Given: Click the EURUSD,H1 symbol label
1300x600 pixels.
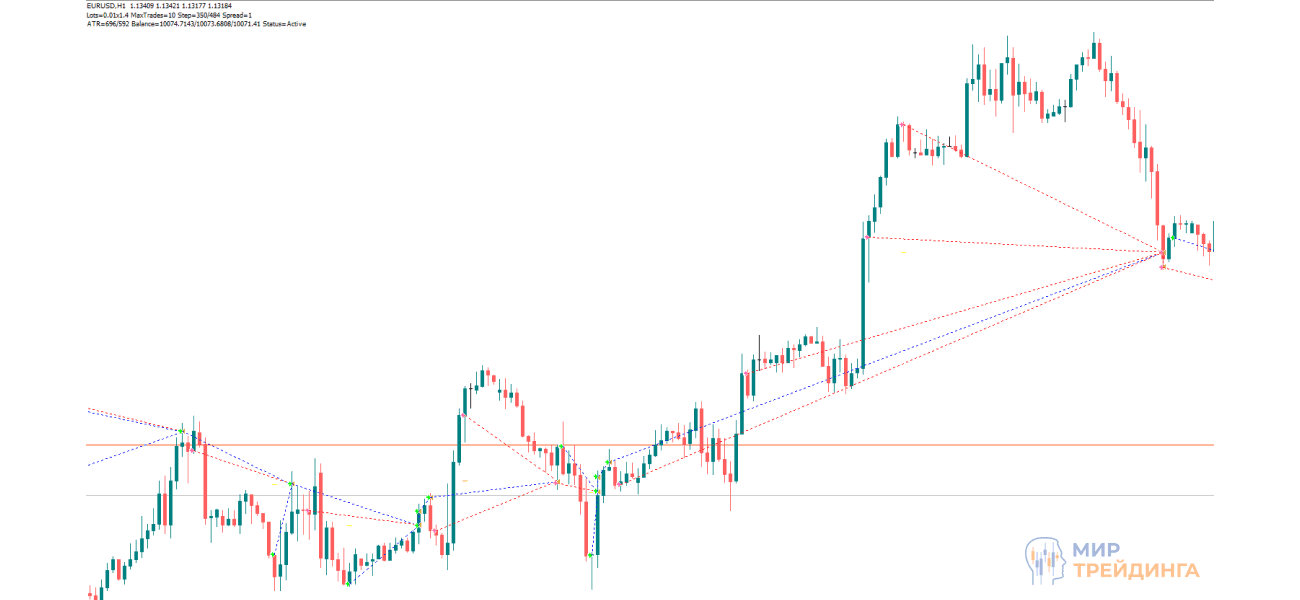Looking at the screenshot, I should (x=107, y=5).
